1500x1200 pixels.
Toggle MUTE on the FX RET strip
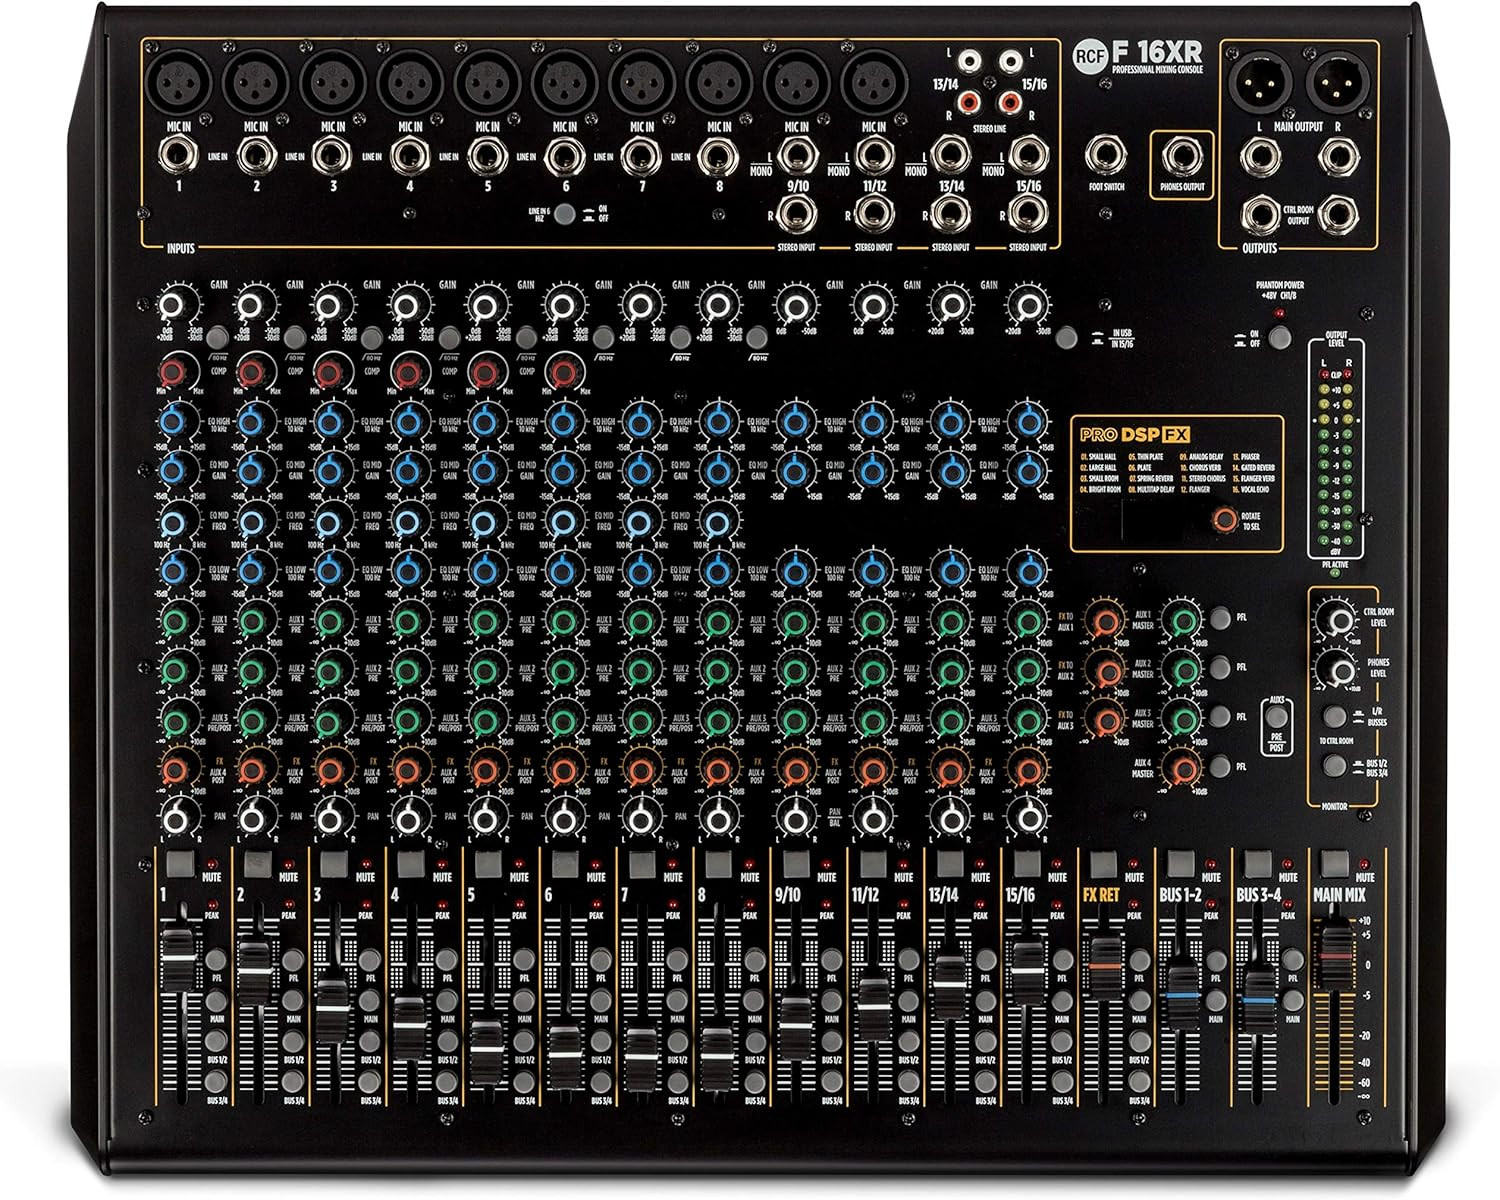click(1104, 864)
